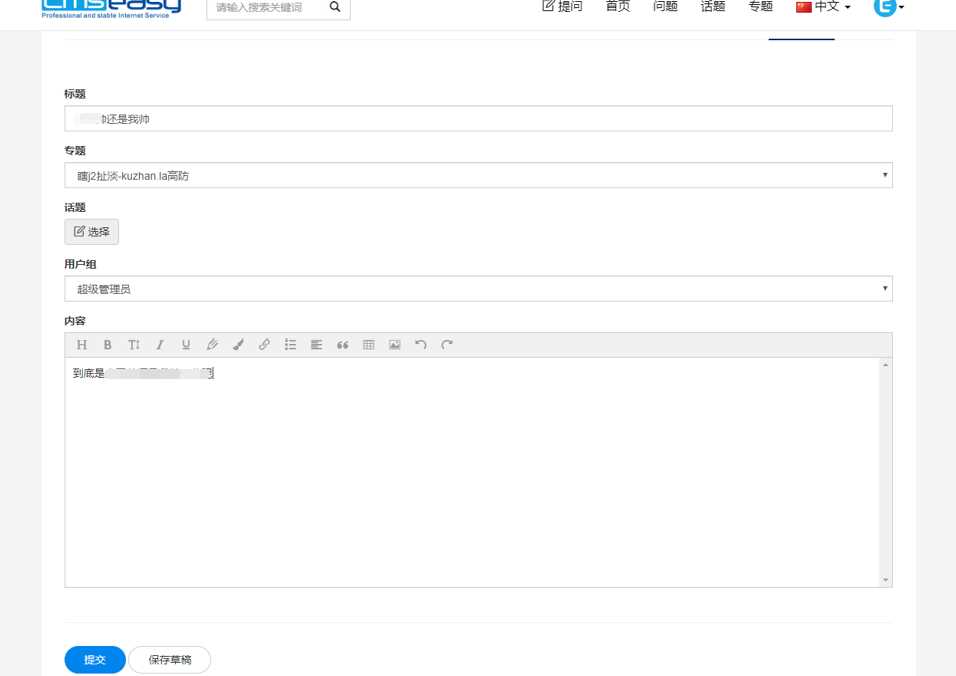956x676 pixels.
Task: Toggle Bold formatting for the content
Action: (108, 344)
